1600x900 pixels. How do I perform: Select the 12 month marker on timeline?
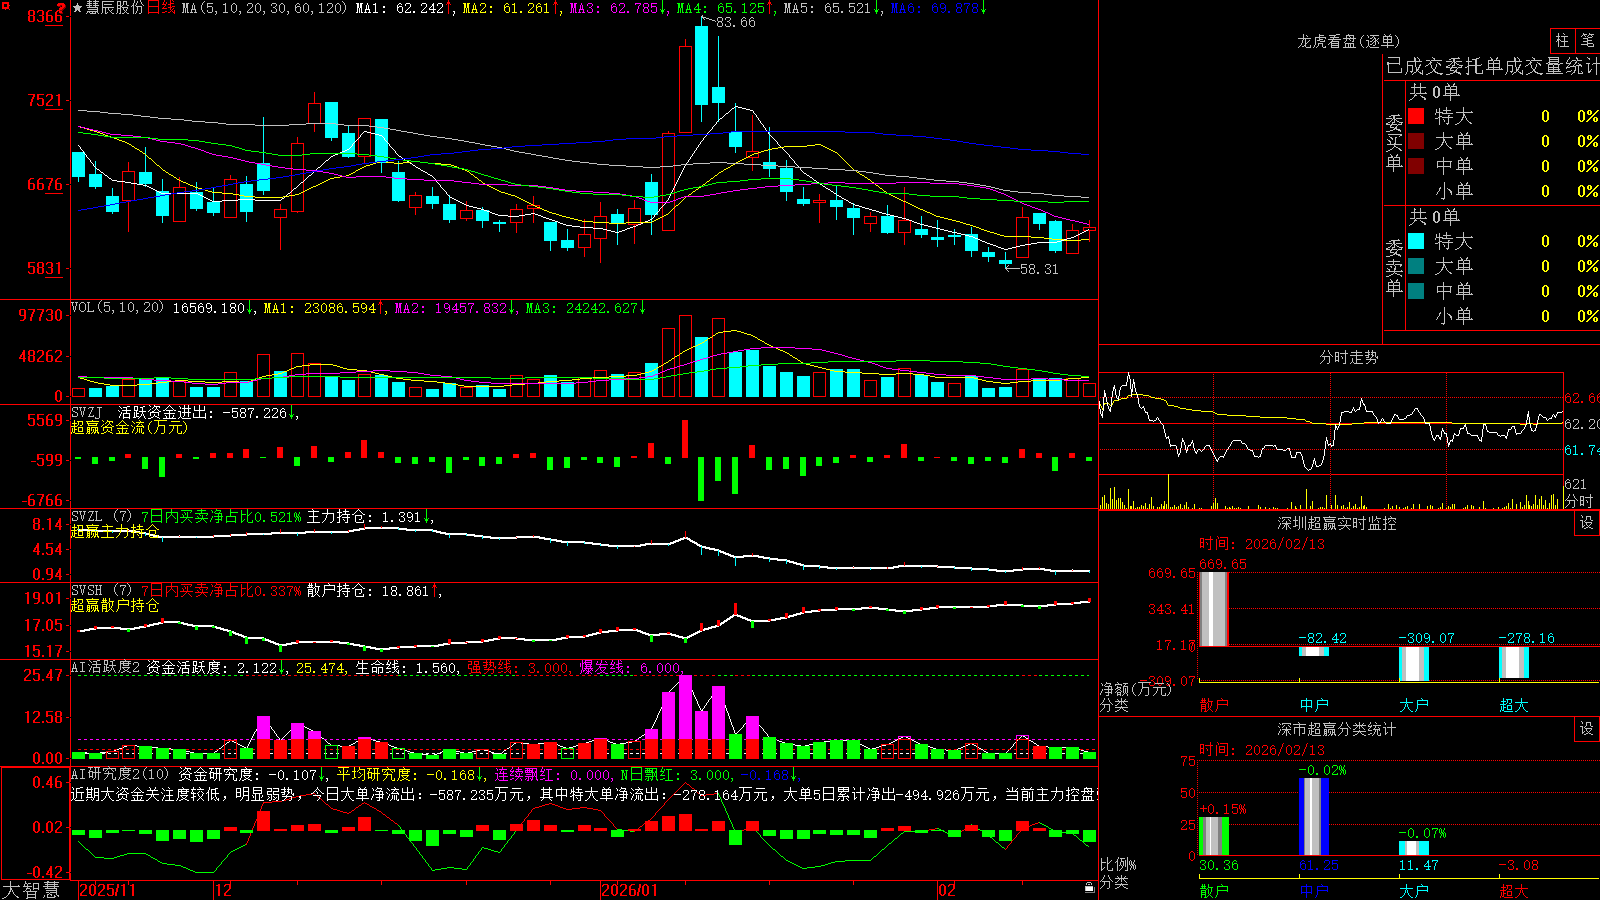223,890
